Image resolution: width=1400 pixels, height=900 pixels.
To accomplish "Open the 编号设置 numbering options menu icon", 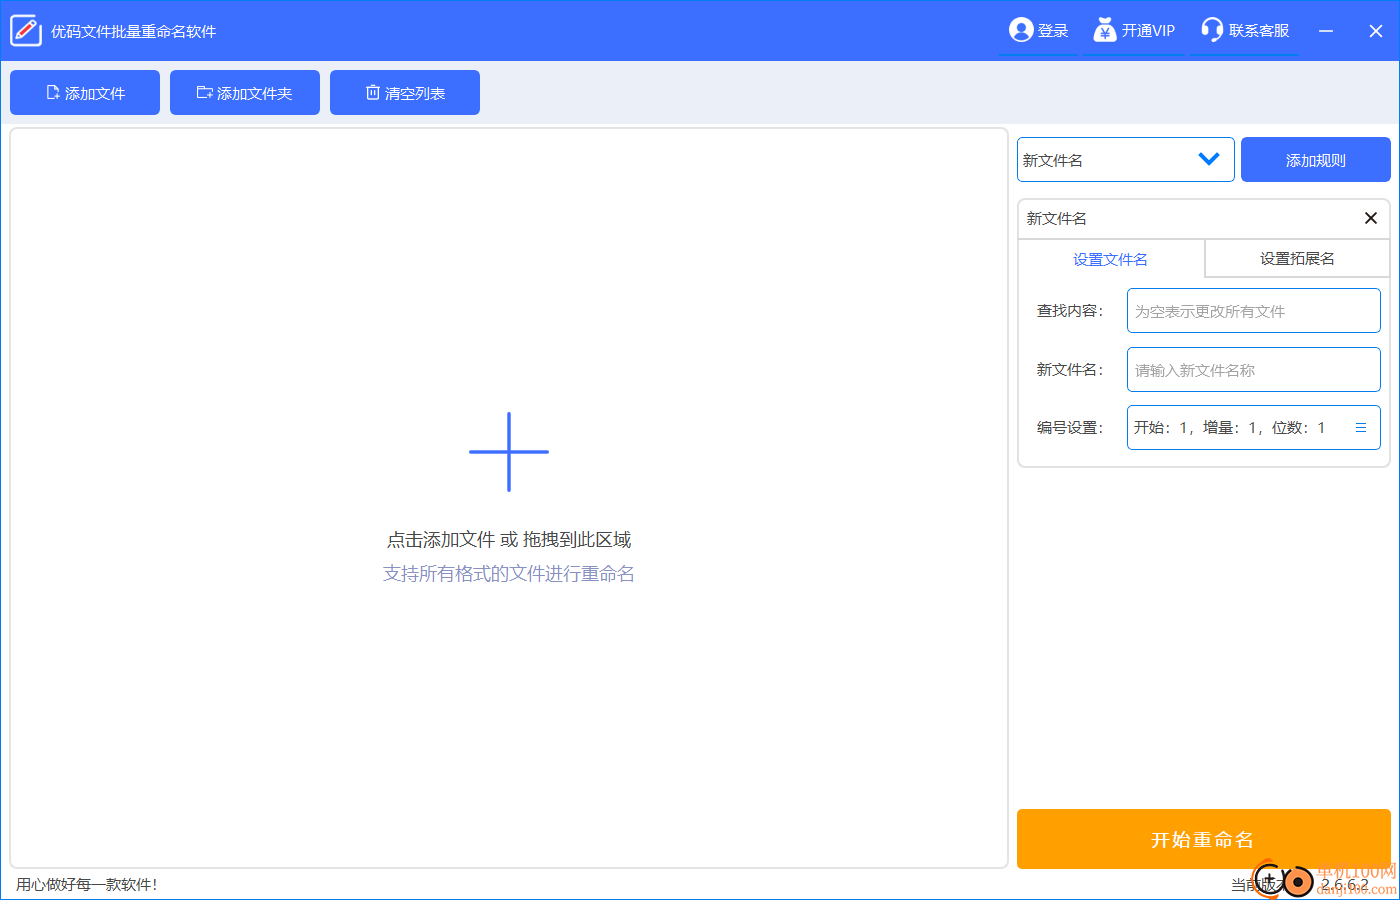I will 1361,428.
